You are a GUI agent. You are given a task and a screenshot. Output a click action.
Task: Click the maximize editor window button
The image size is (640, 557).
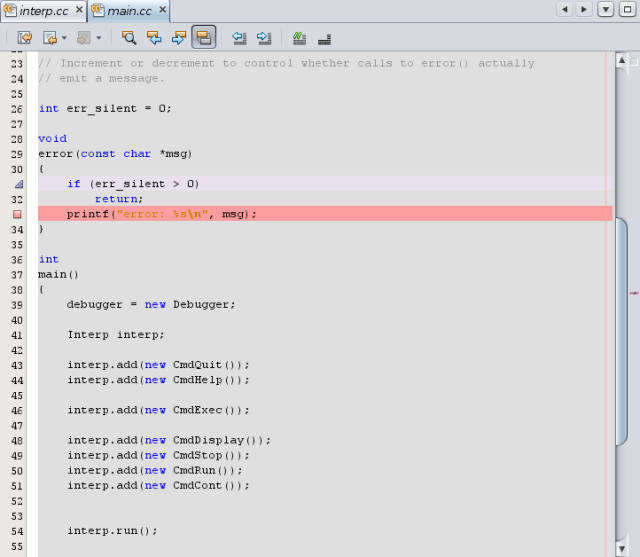pos(627,9)
